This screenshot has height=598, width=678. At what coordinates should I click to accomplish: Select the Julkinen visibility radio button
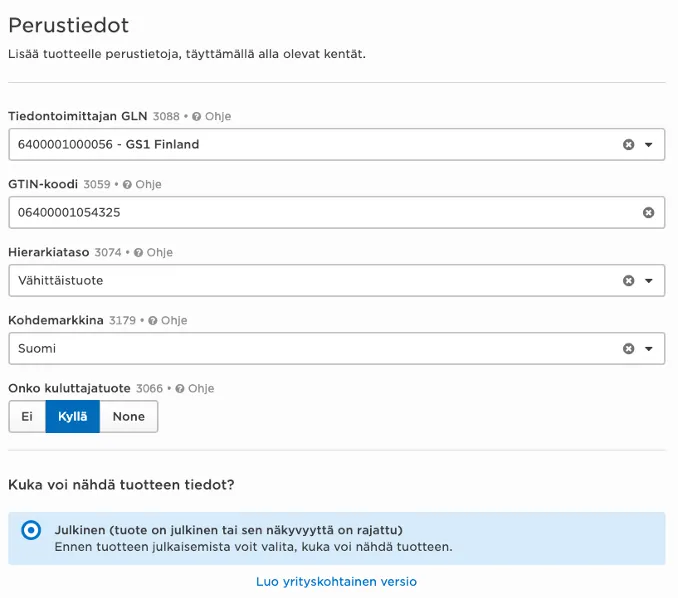coord(31,530)
